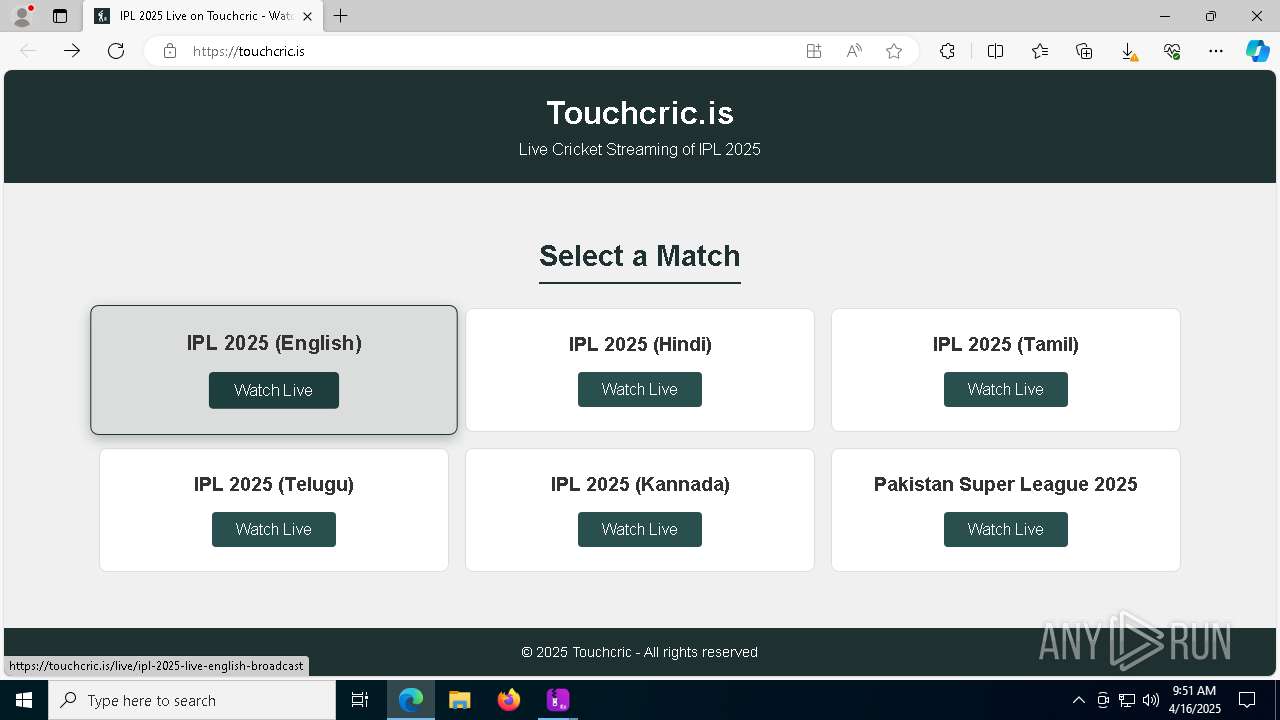Open the Windows Start menu
The height and width of the screenshot is (720, 1280).
pos(24,700)
